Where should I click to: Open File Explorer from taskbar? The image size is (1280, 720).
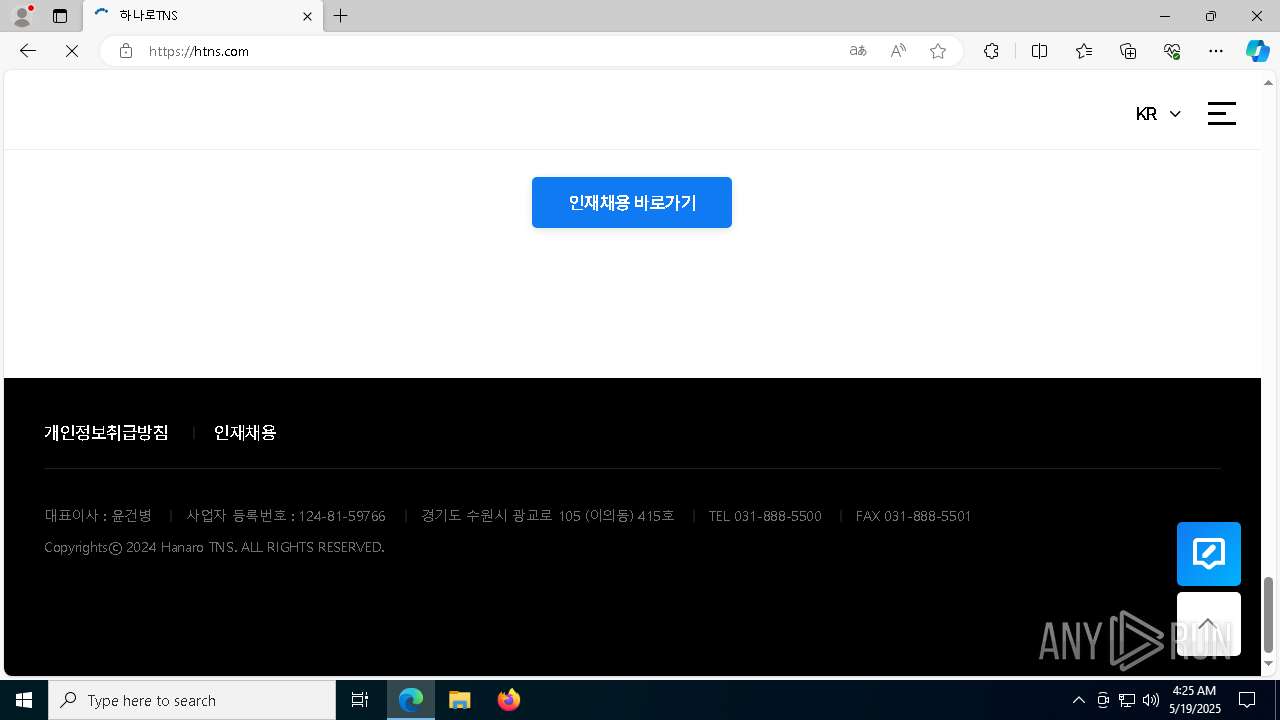tap(460, 700)
